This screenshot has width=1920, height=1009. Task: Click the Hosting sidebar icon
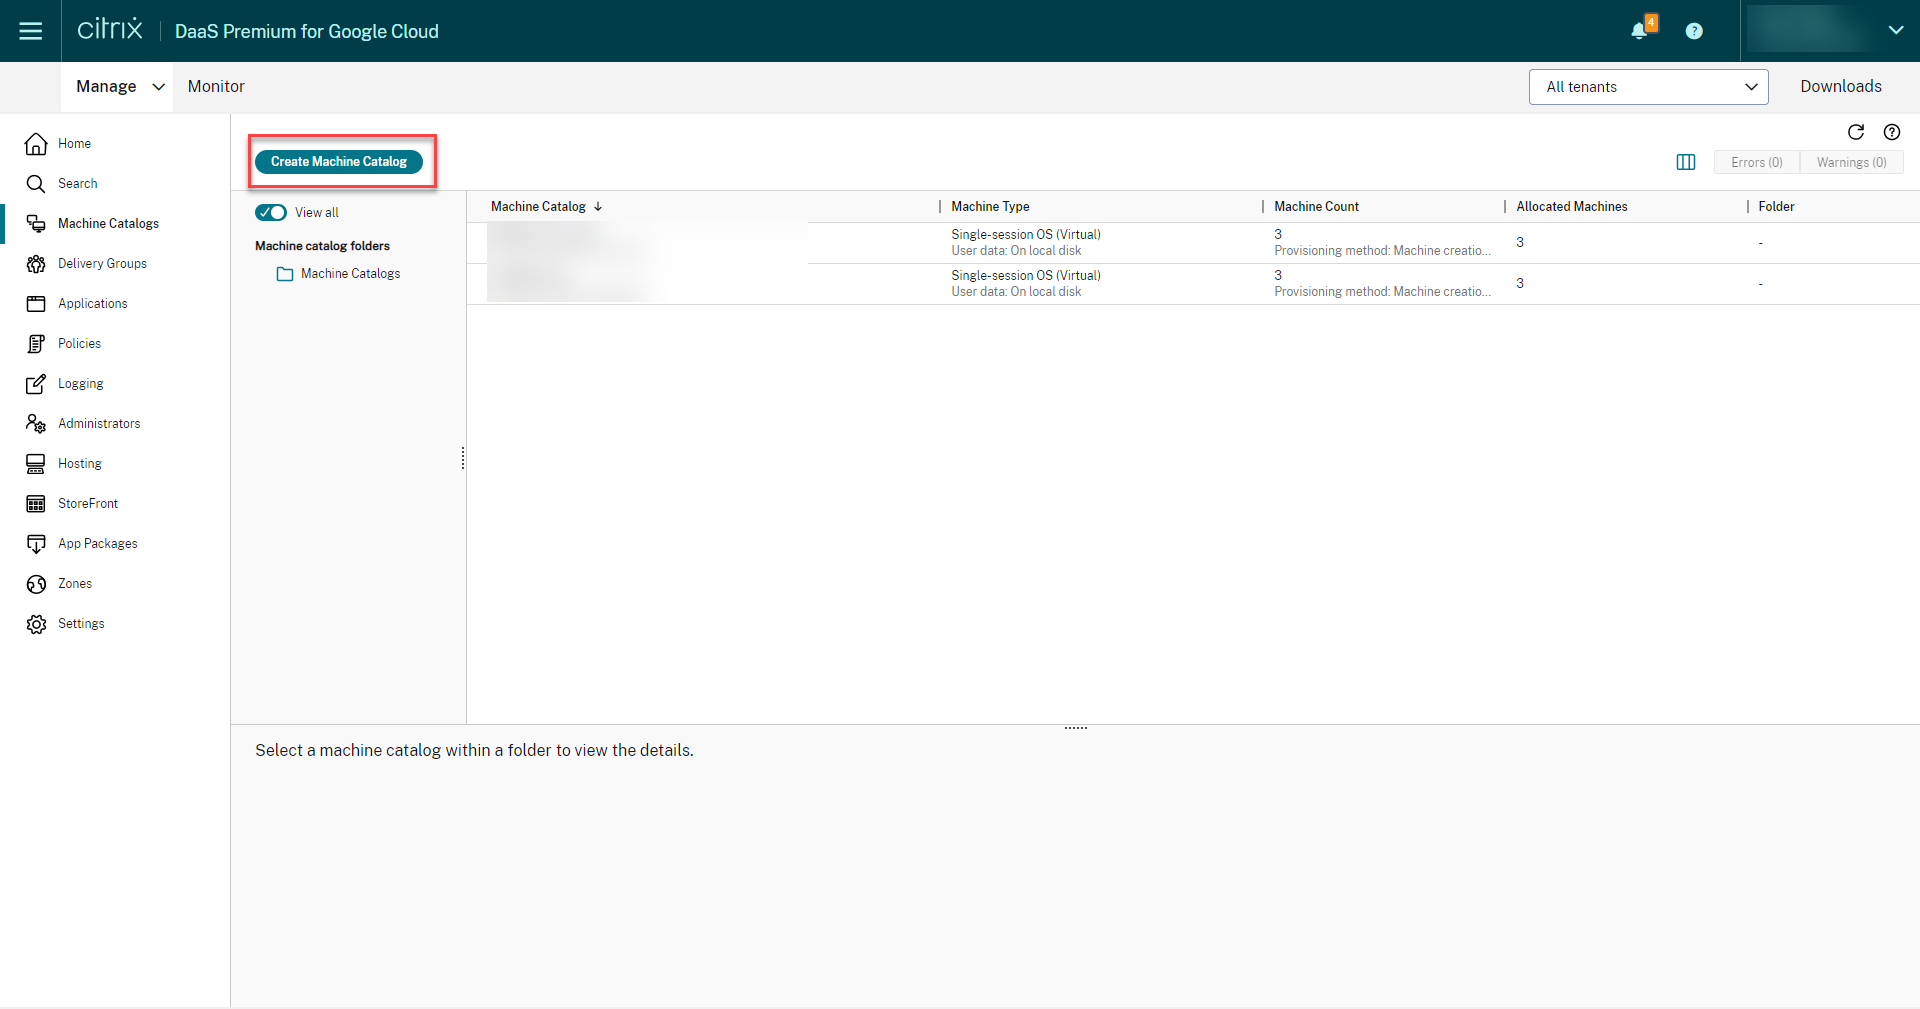pyautogui.click(x=36, y=464)
